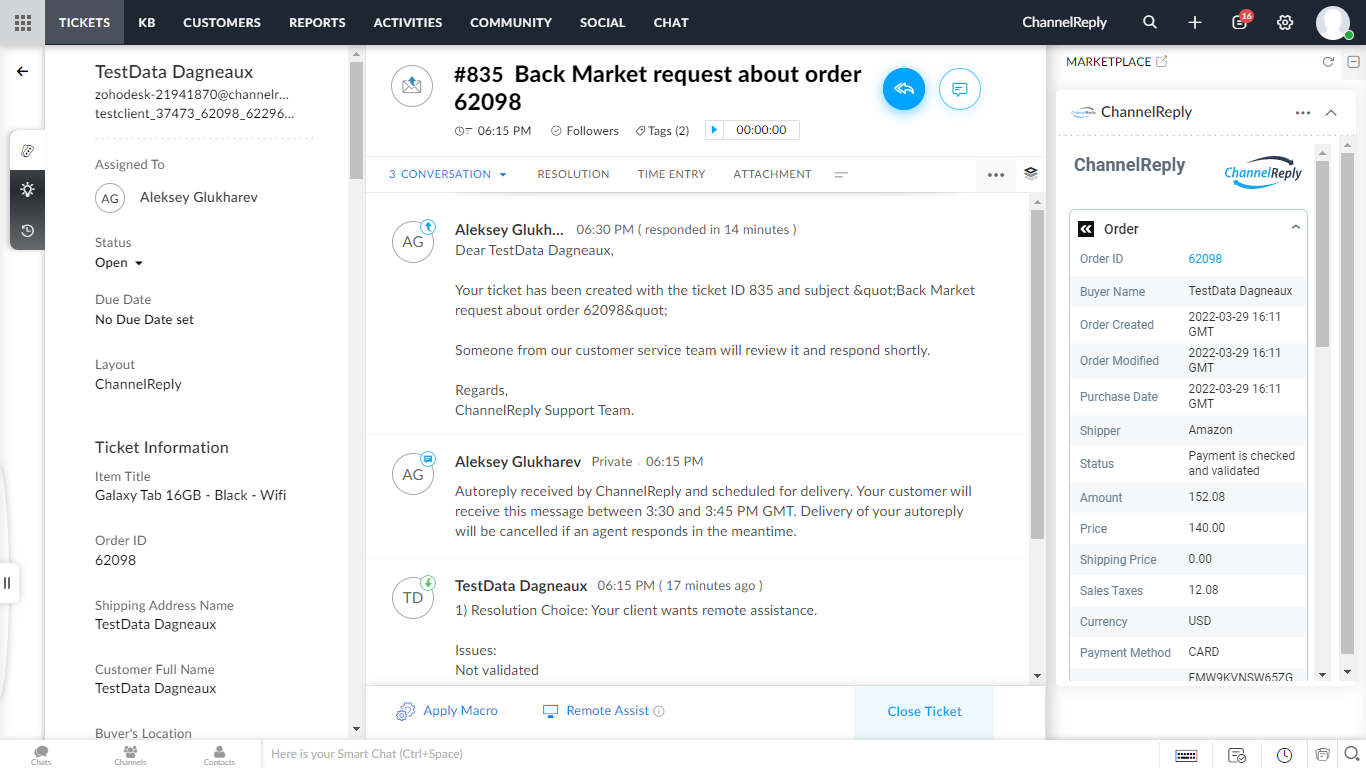Click the email channel icon beside ticket title
Screen dimensions: 1366x768
pos(412,87)
